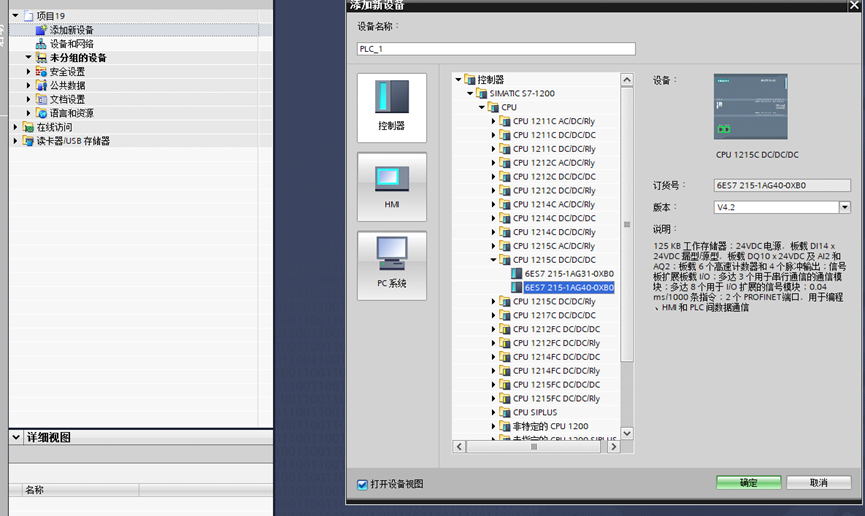Expand the CPU 1212C DC/DC/DC node
This screenshot has width=865, height=516.
pyautogui.click(x=493, y=177)
